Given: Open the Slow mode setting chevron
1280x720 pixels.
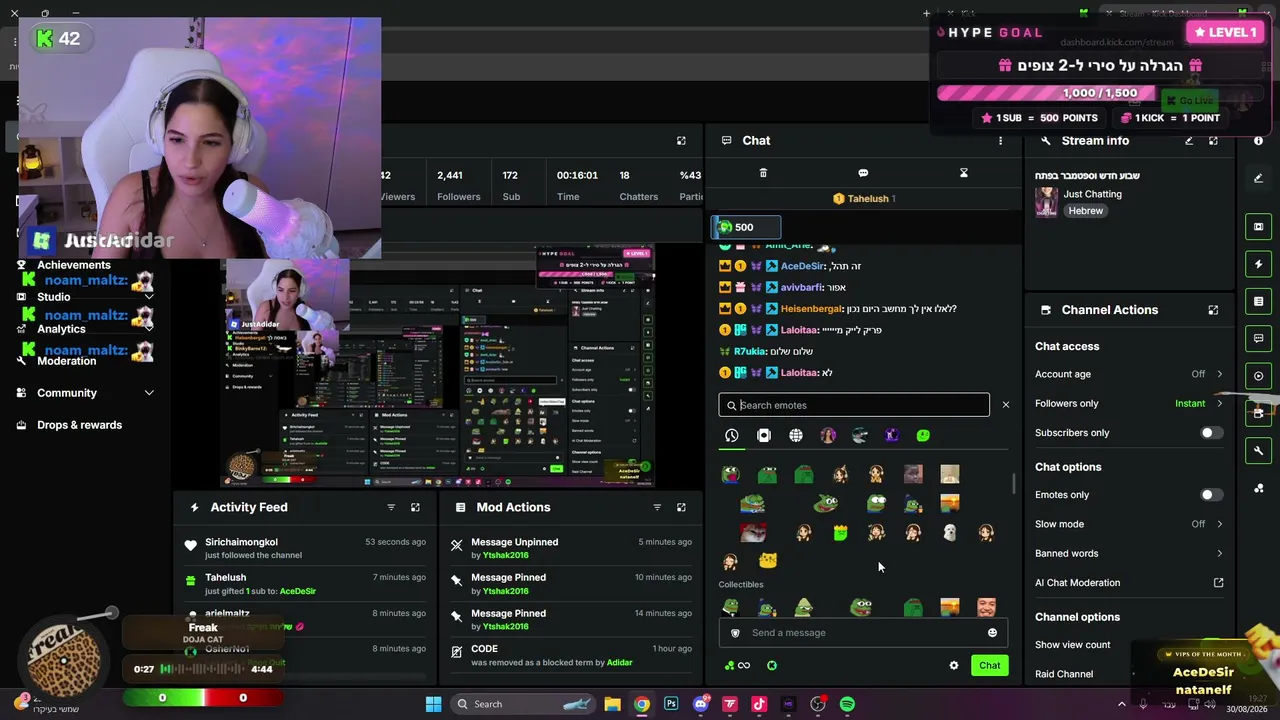Looking at the screenshot, I should (x=1219, y=524).
